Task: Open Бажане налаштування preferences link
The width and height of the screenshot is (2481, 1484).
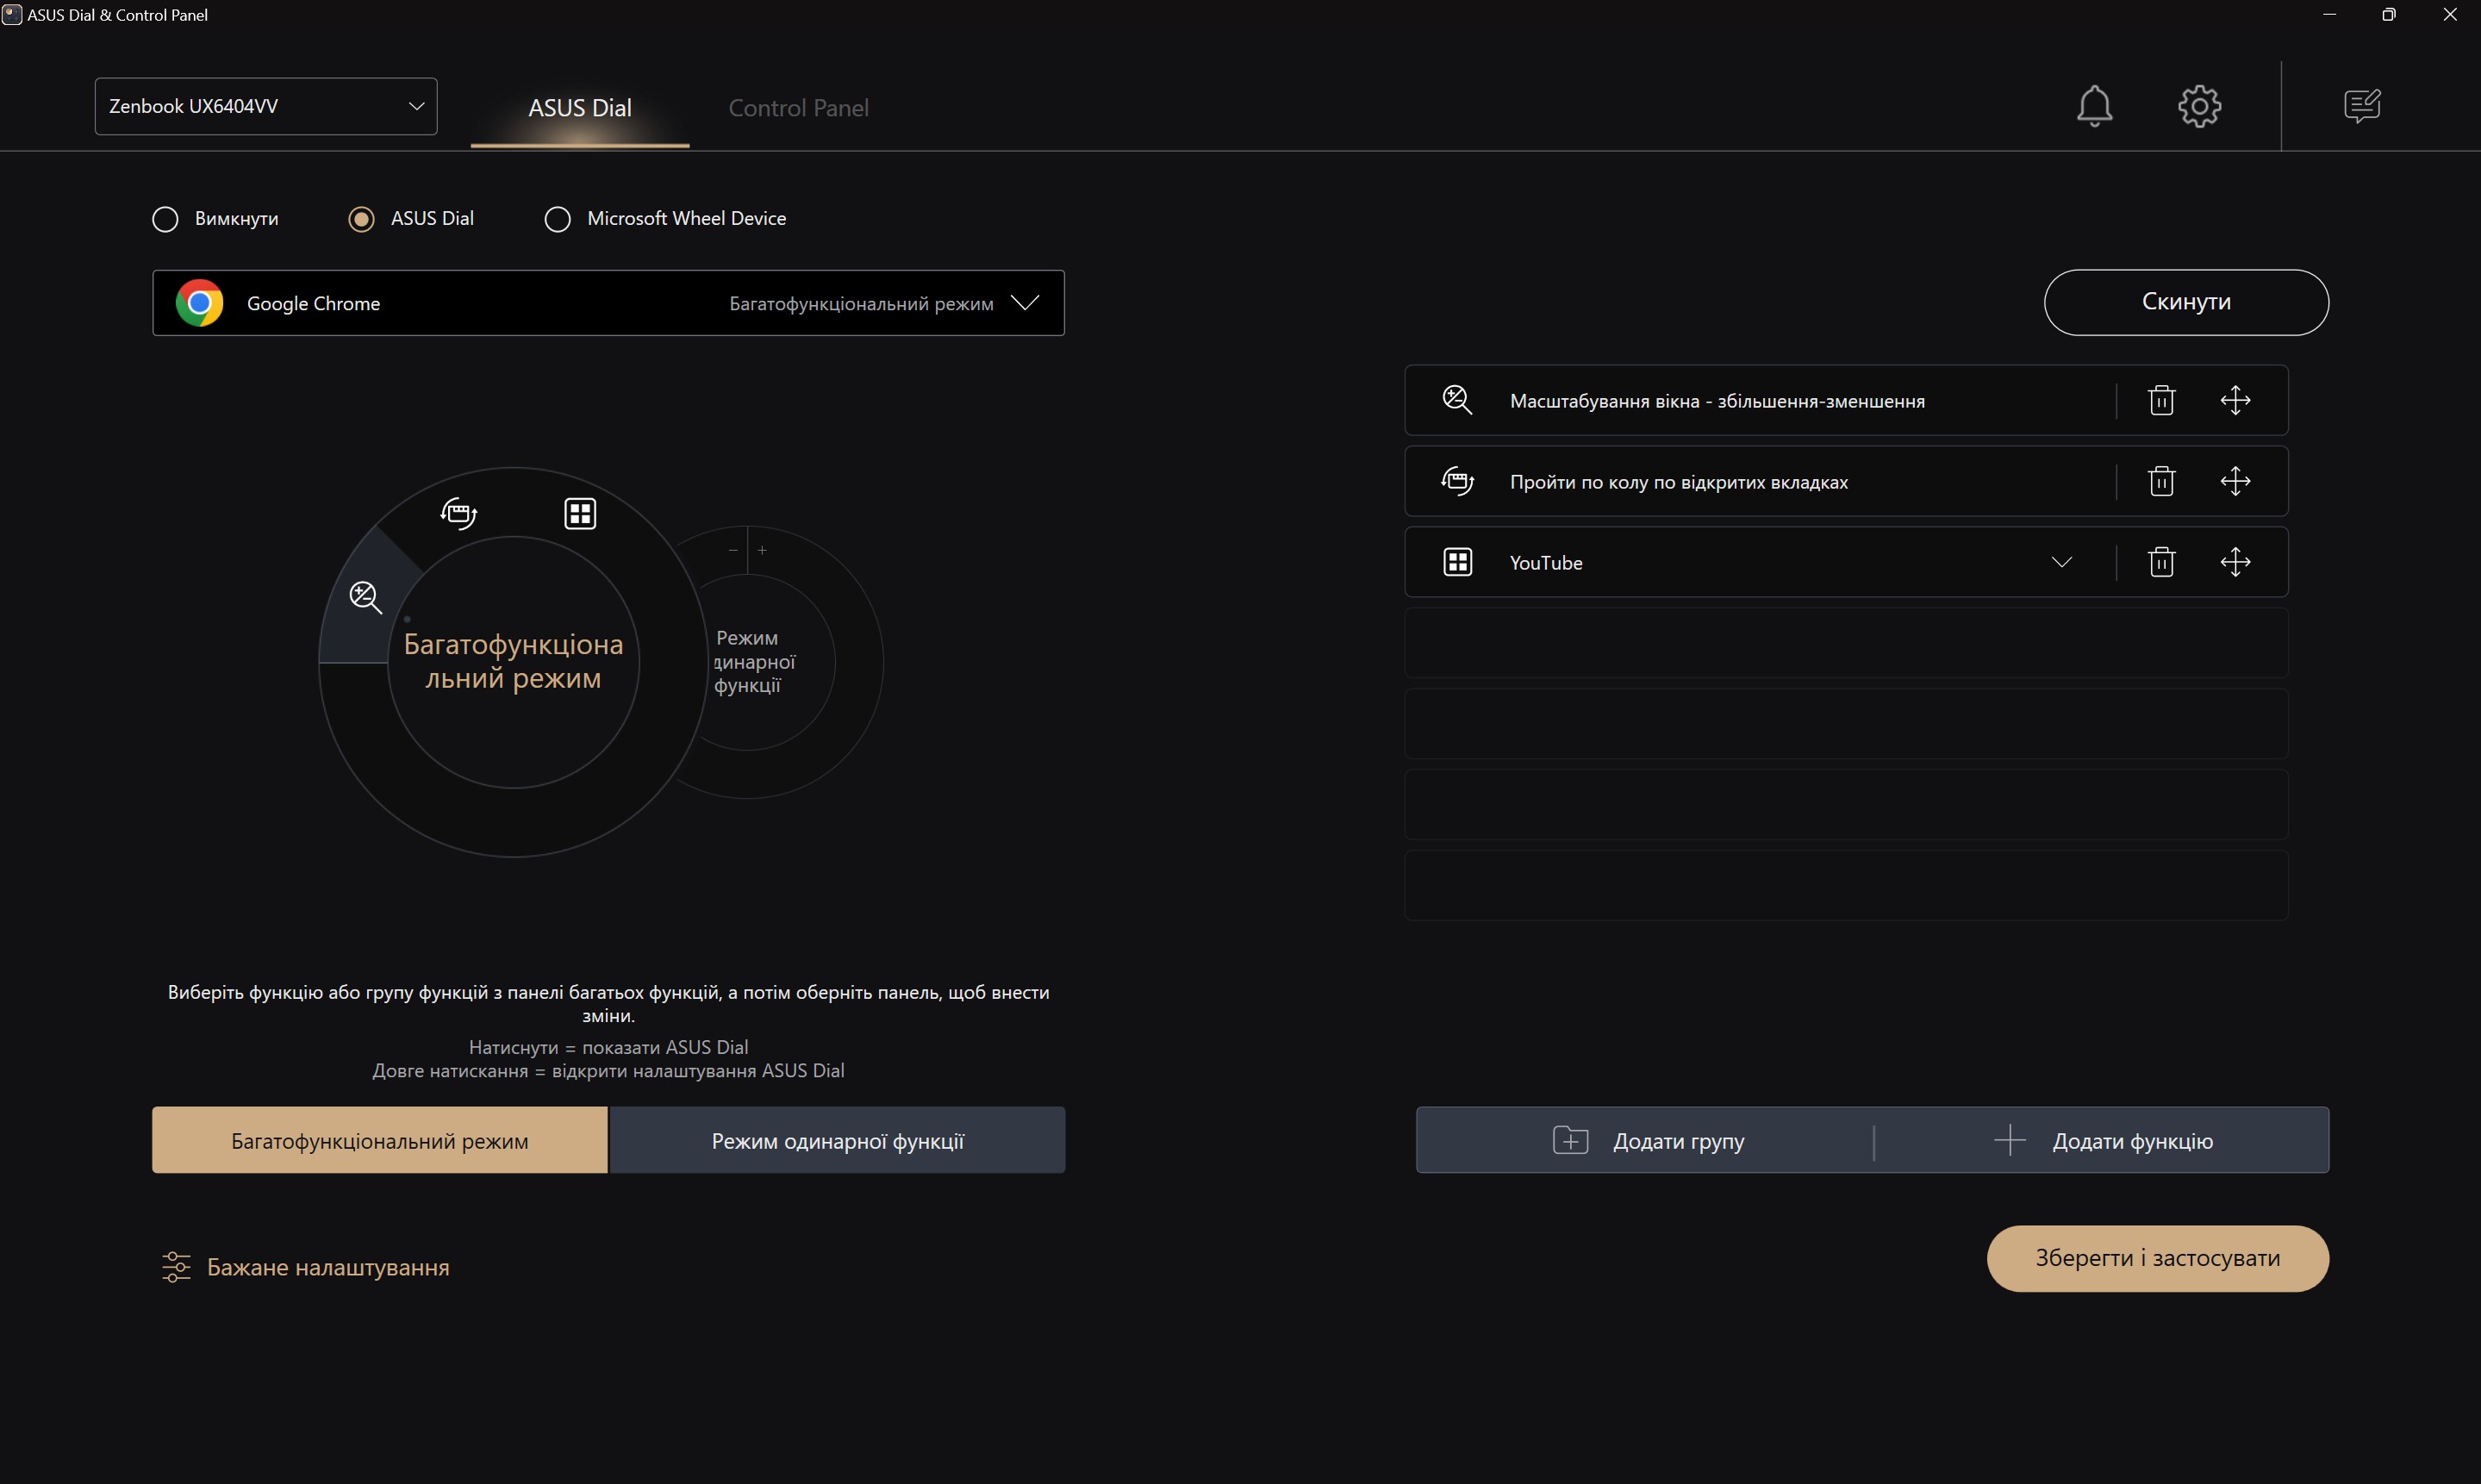Action: [x=327, y=1267]
